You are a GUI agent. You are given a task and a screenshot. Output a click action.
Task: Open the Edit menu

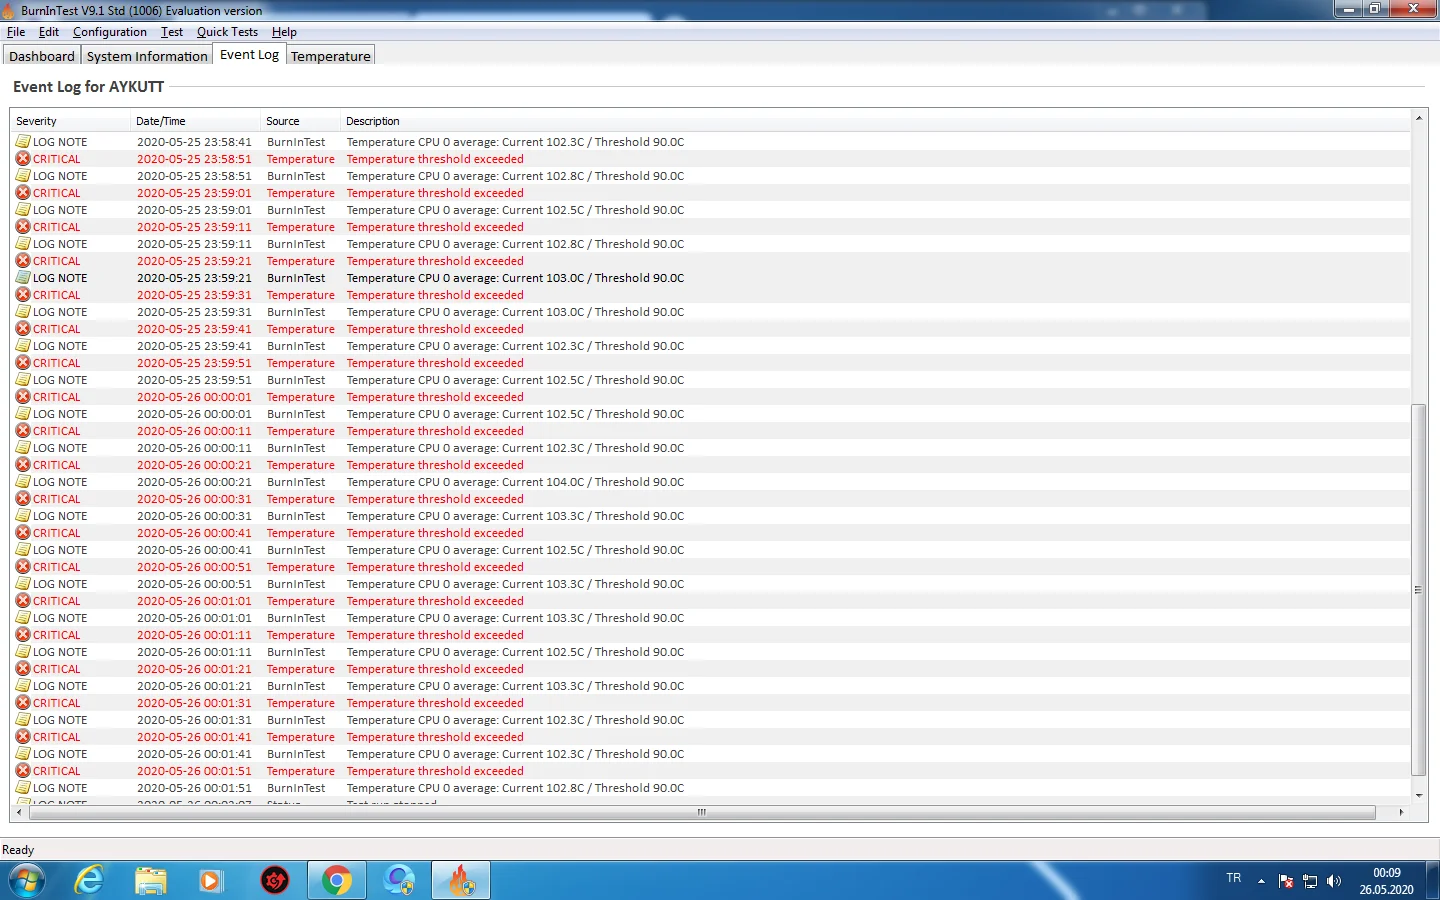point(49,32)
